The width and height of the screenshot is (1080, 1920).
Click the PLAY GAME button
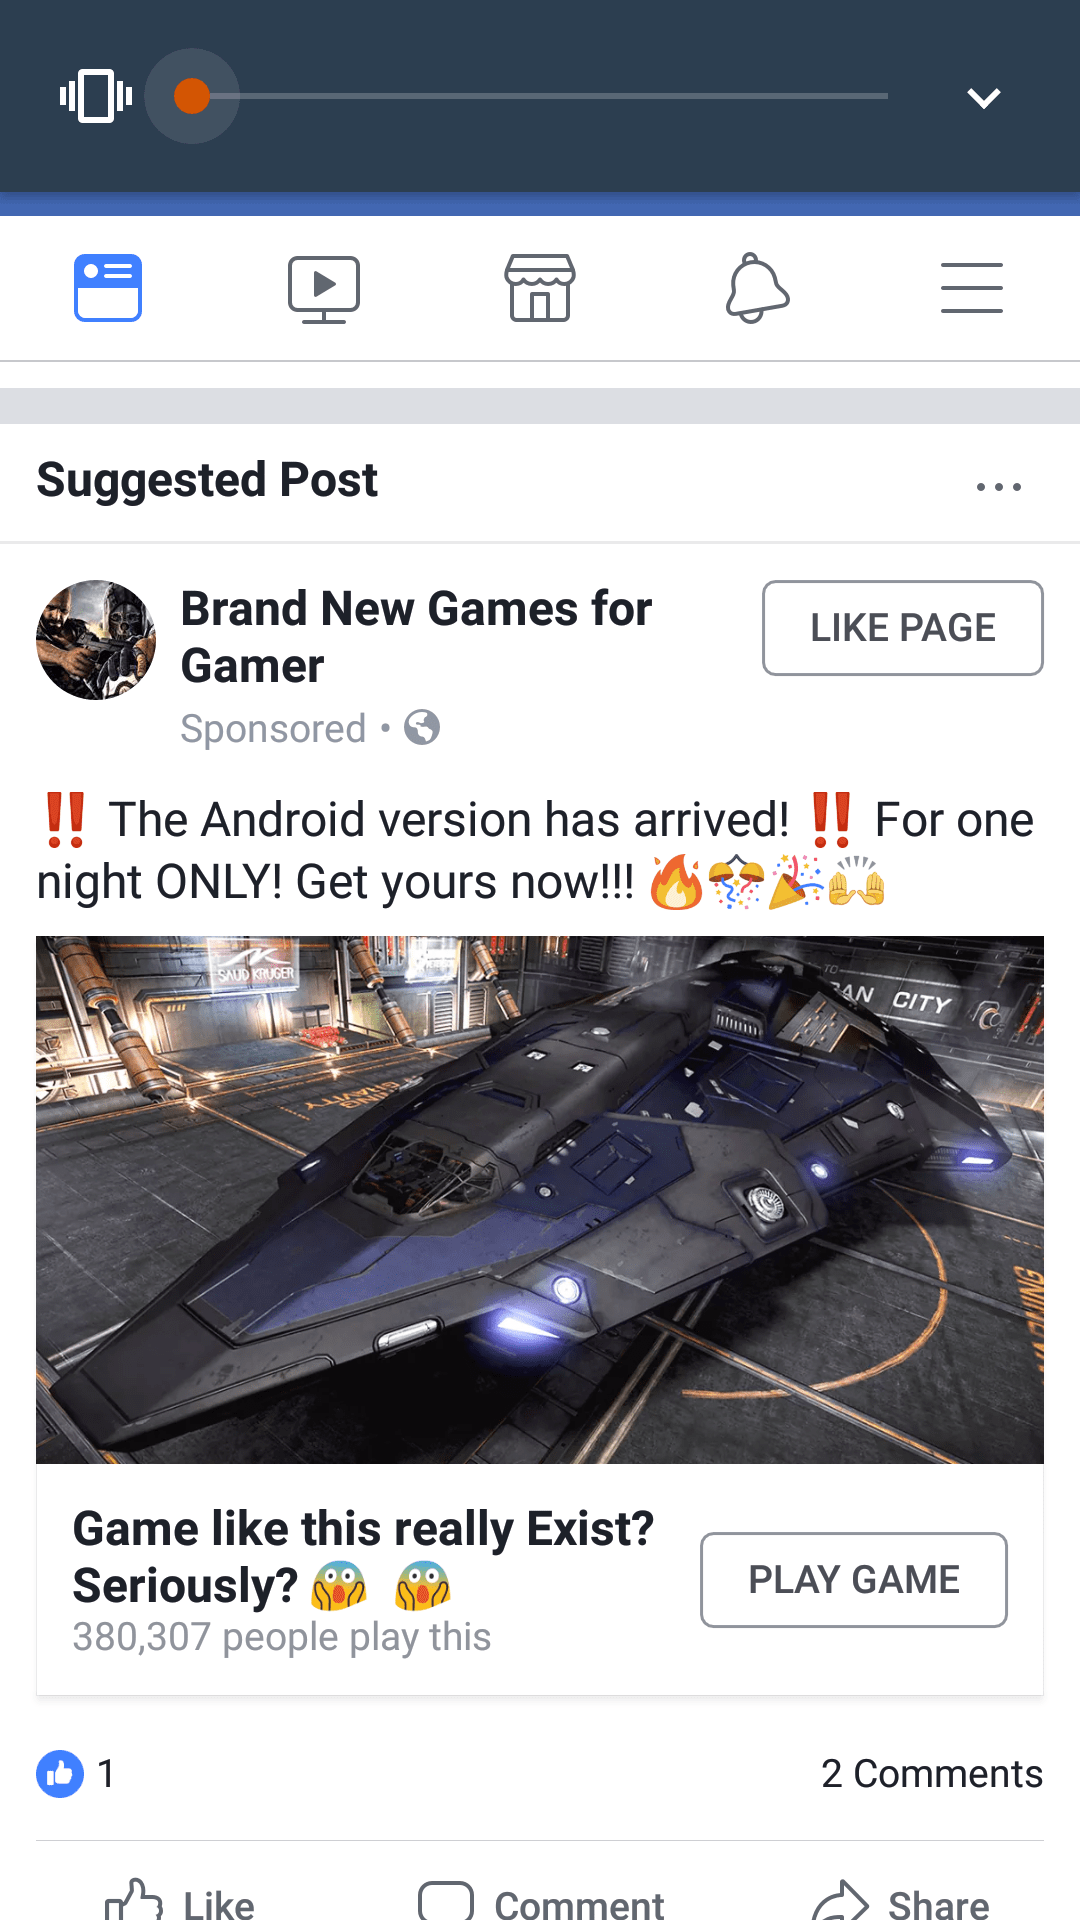854,1580
